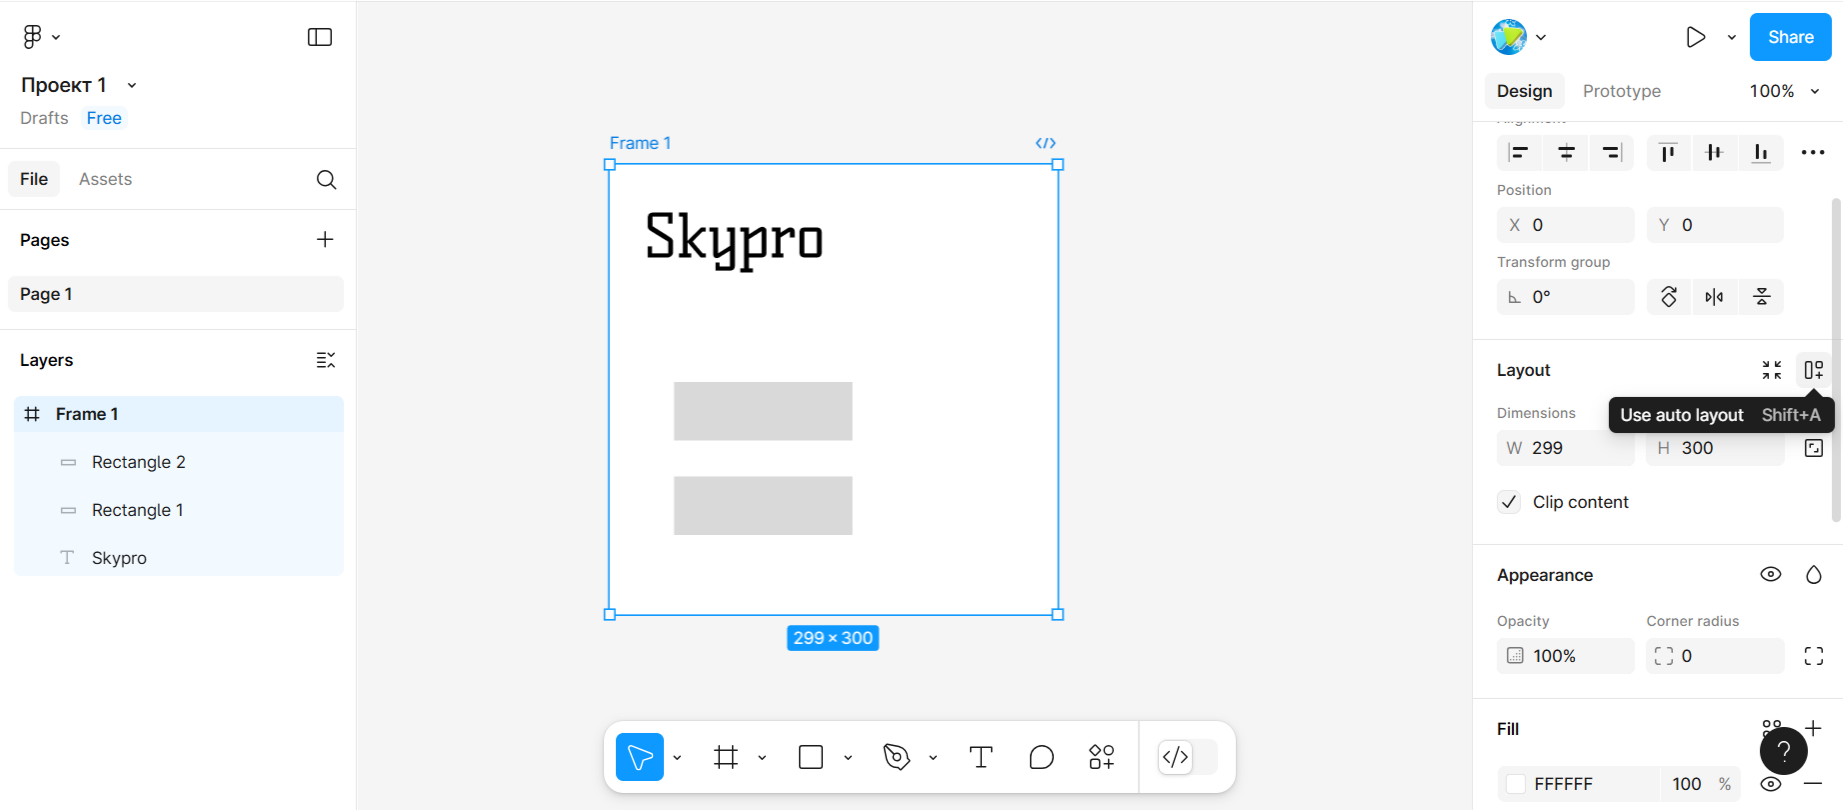1843x810 pixels.
Task: Toggle layer visibility eye in Appearance
Action: coord(1771,575)
